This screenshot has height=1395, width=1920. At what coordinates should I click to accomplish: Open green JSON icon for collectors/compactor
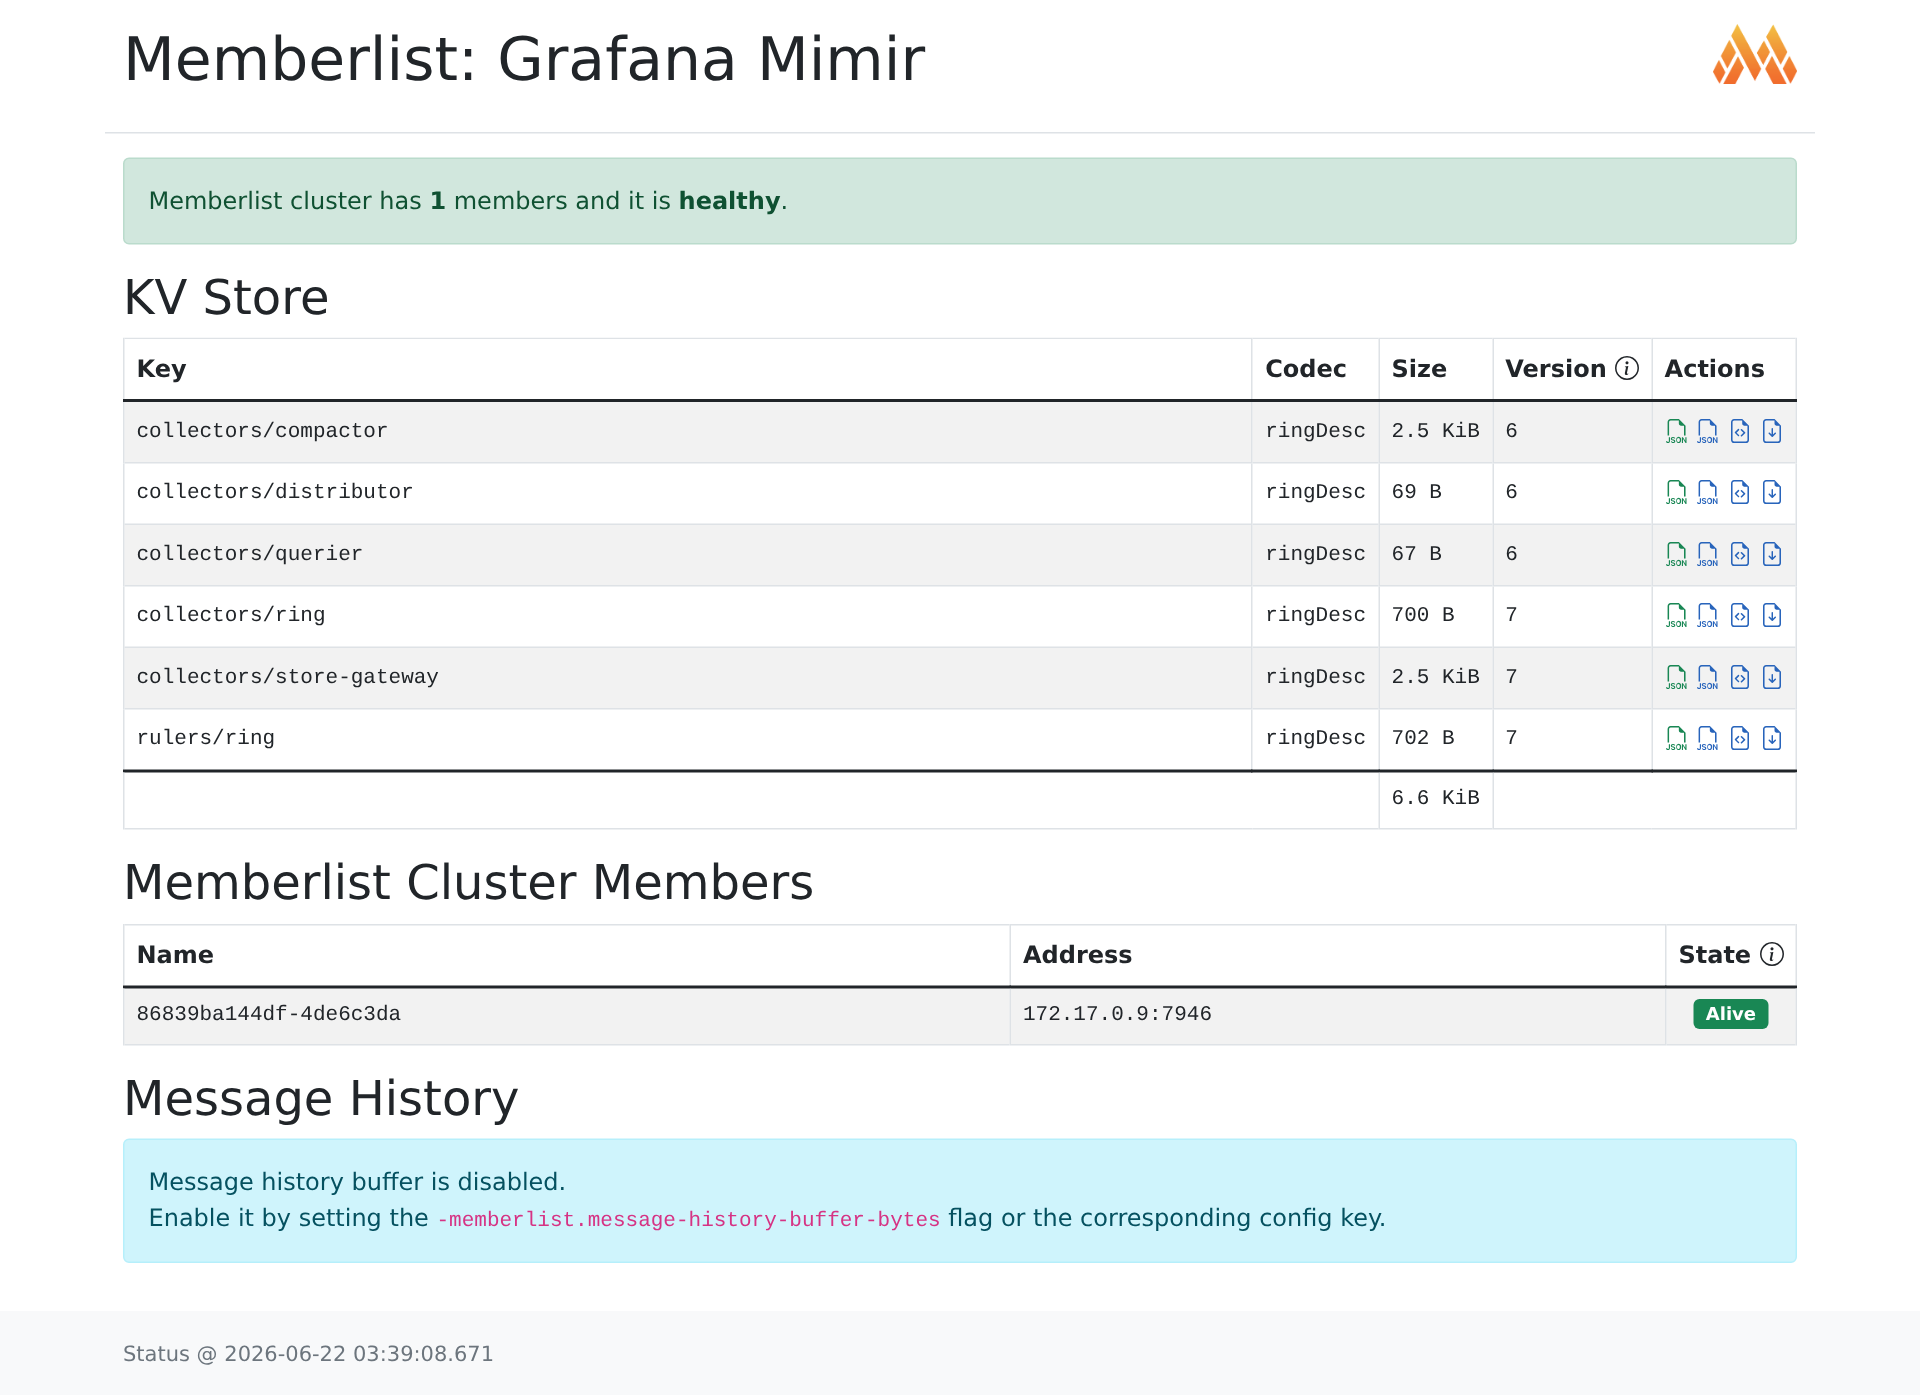tap(1676, 431)
